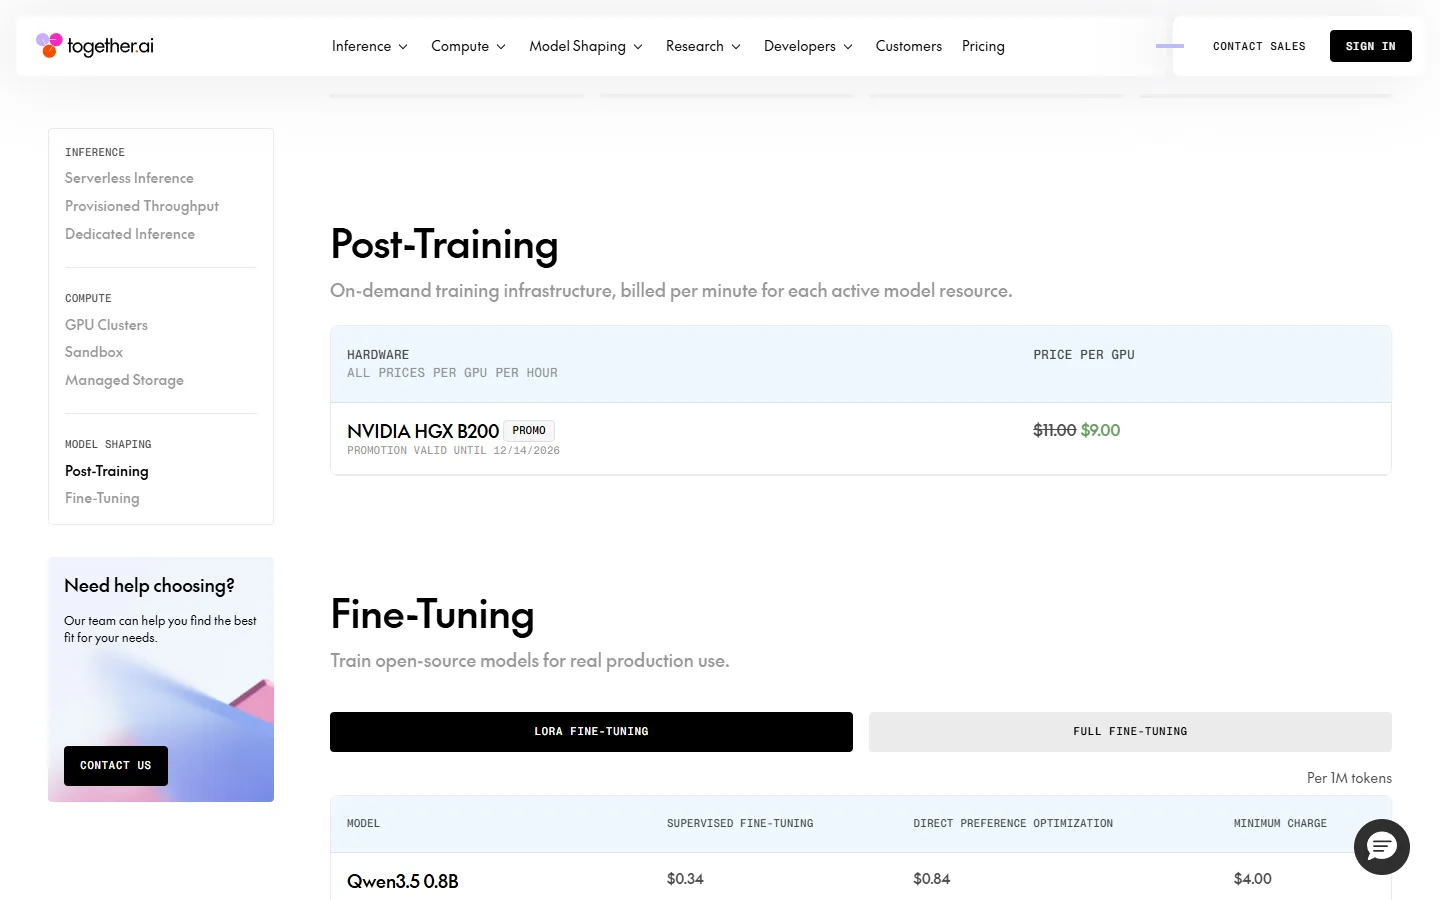Jump to Provisioned Throughput section
The height and width of the screenshot is (900, 1440).
point(142,206)
